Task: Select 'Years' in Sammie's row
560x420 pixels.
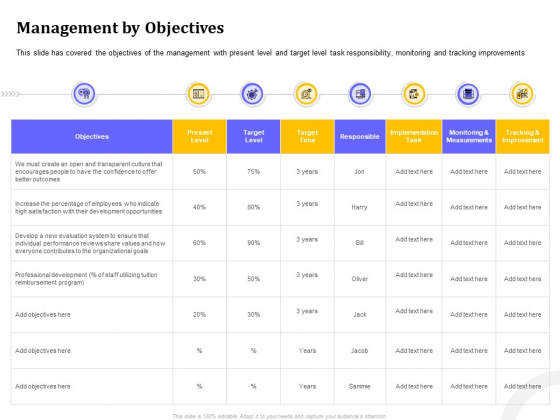Action: click(x=308, y=386)
